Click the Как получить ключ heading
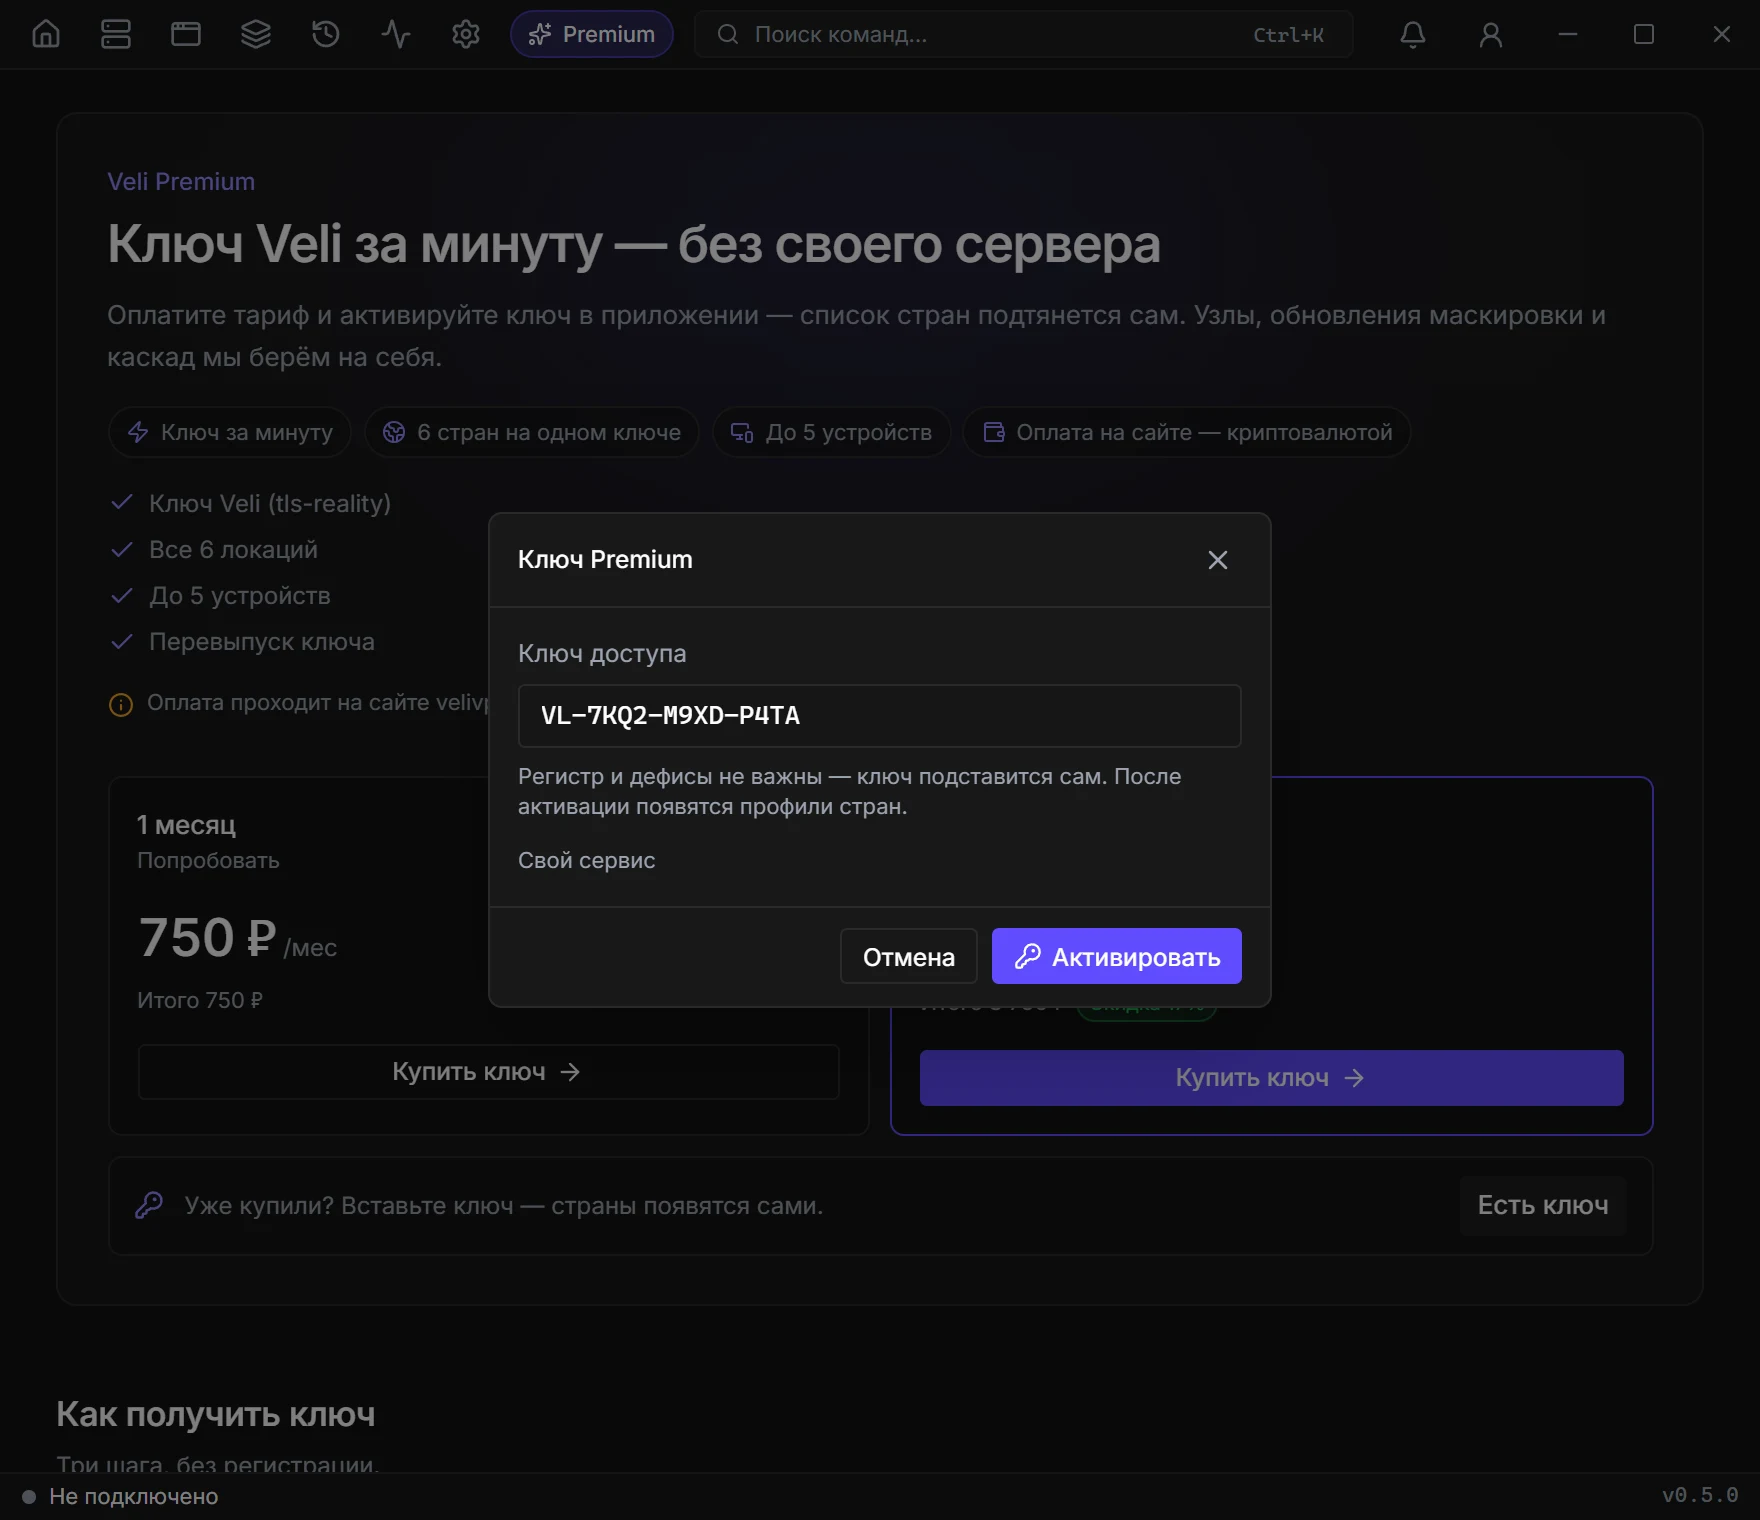 point(216,1414)
